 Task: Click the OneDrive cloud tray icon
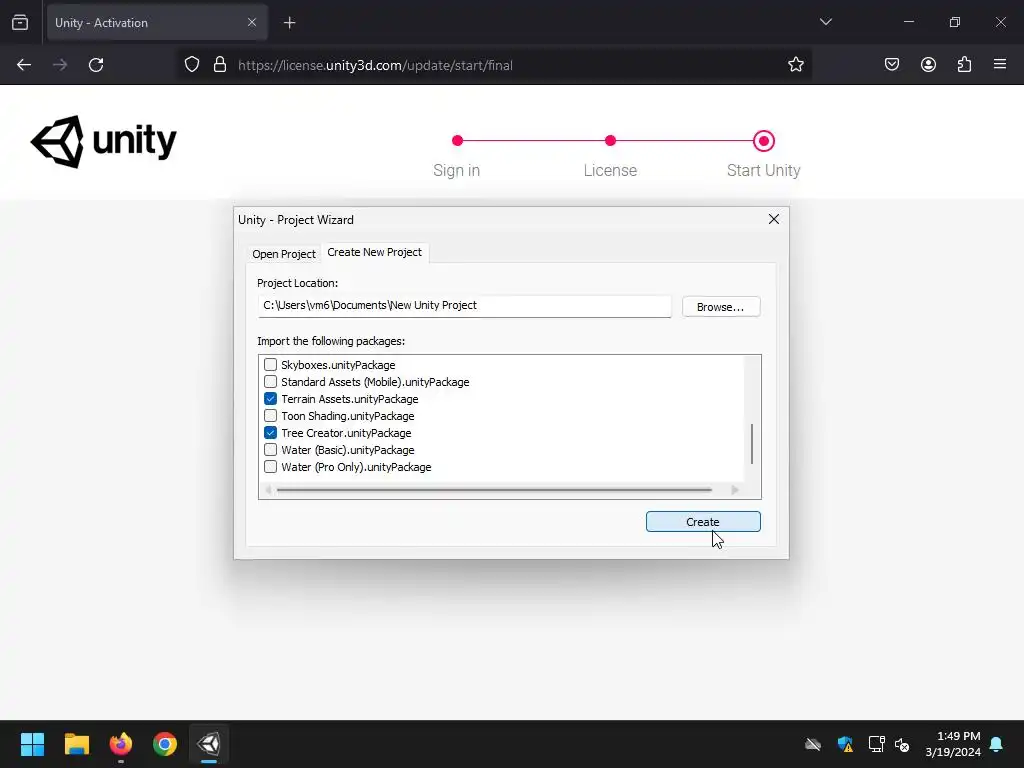813,744
